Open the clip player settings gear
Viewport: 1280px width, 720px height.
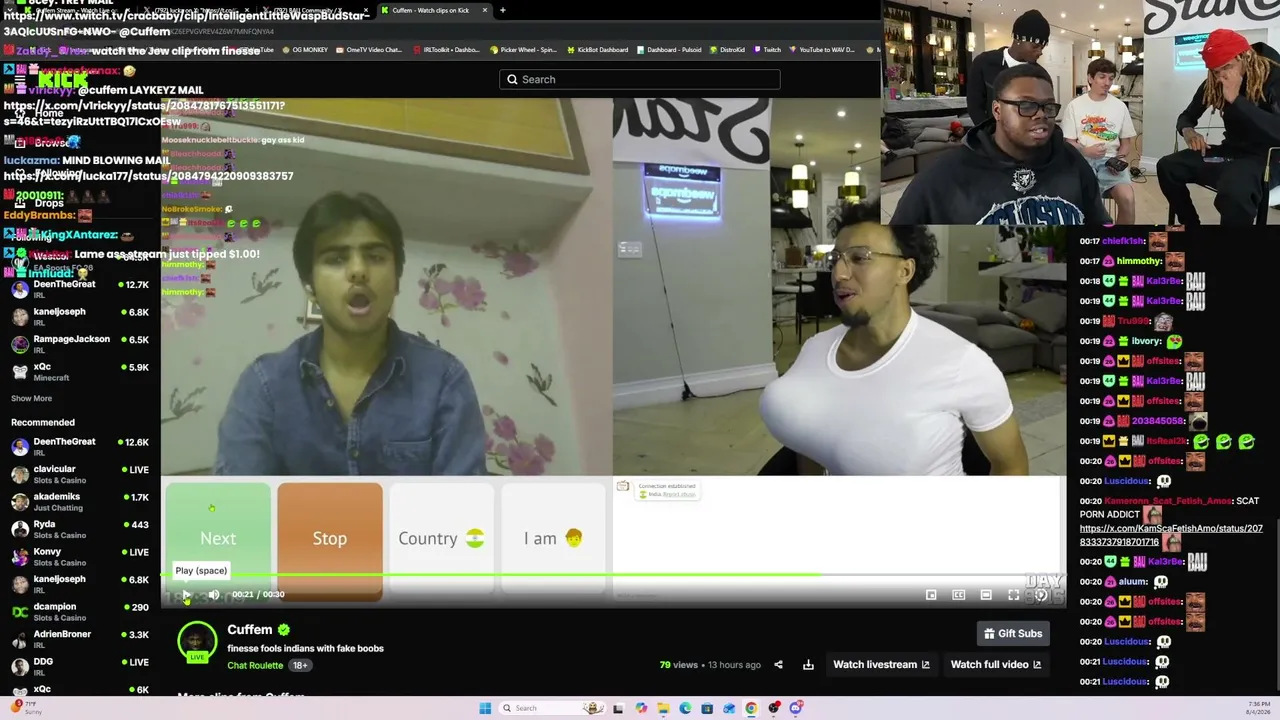pyautogui.click(x=1041, y=595)
